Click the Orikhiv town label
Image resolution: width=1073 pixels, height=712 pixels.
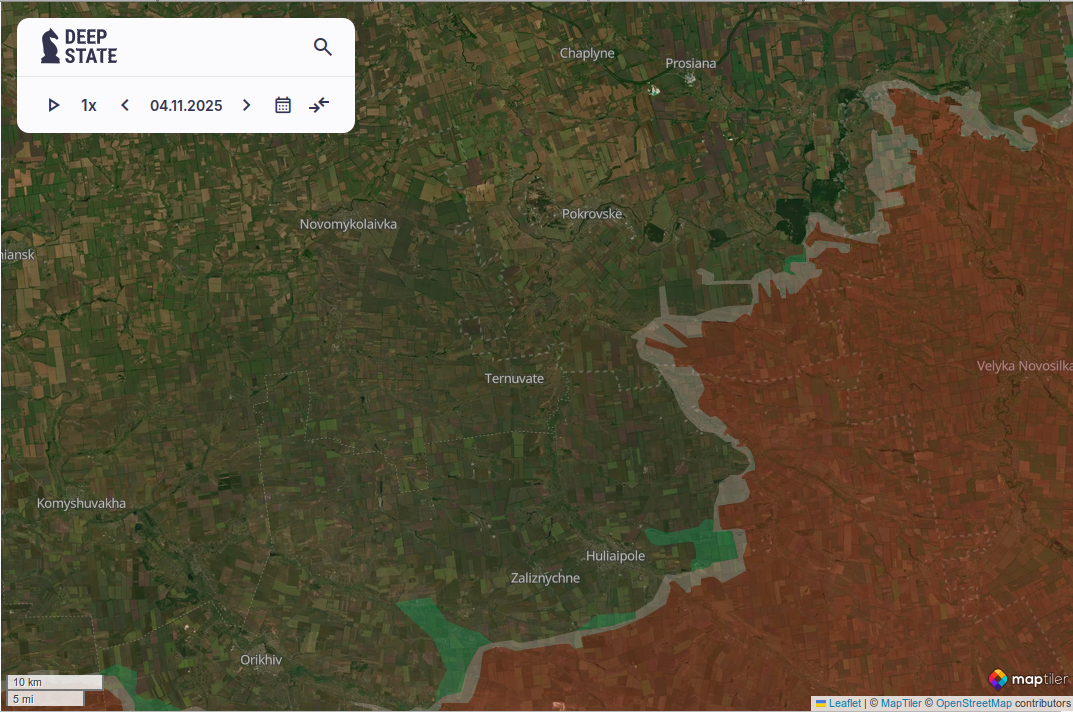[261, 660]
